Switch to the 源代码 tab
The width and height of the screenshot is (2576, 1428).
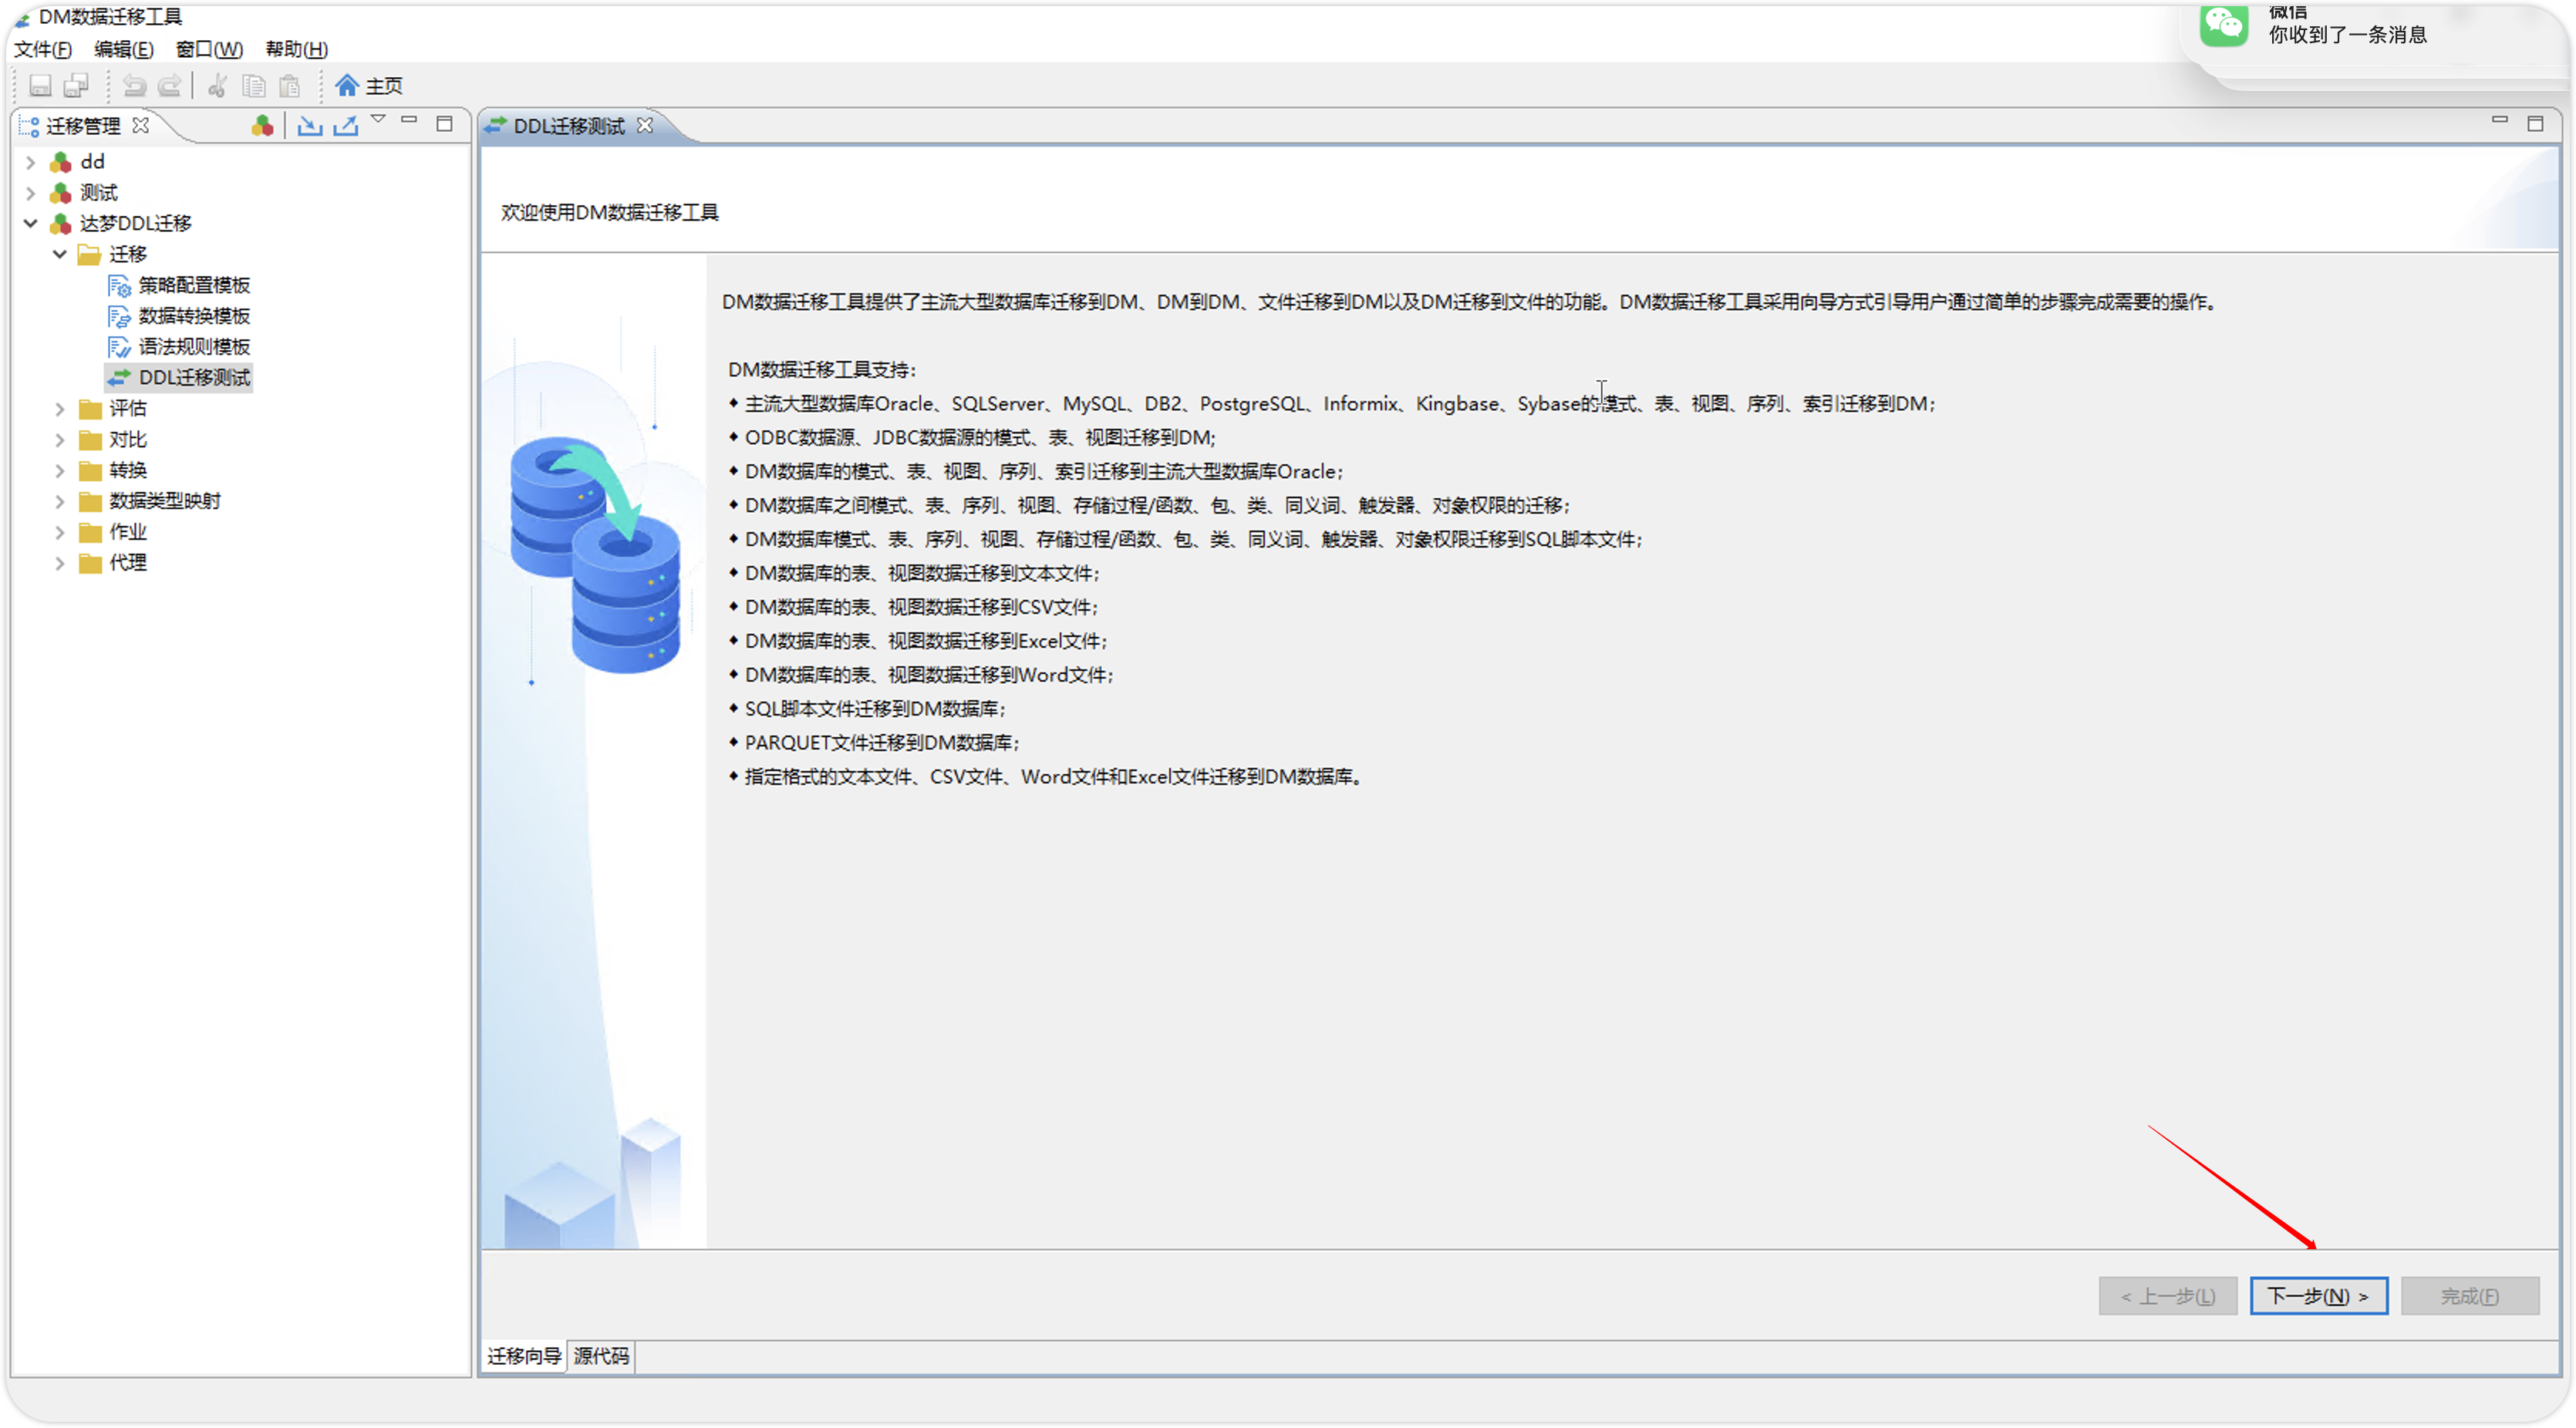tap(601, 1356)
